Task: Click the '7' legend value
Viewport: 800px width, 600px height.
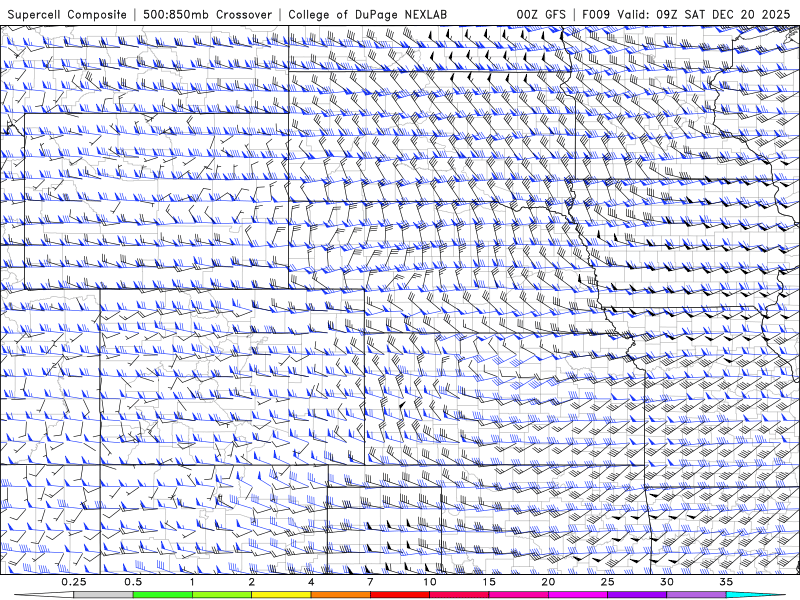Action: (x=370, y=582)
